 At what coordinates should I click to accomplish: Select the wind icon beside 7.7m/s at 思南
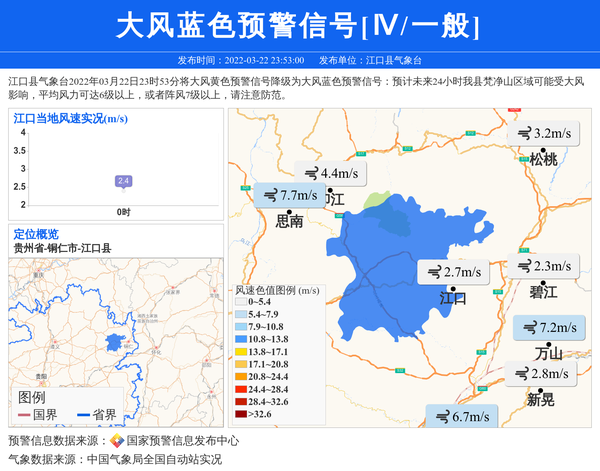[269, 195]
